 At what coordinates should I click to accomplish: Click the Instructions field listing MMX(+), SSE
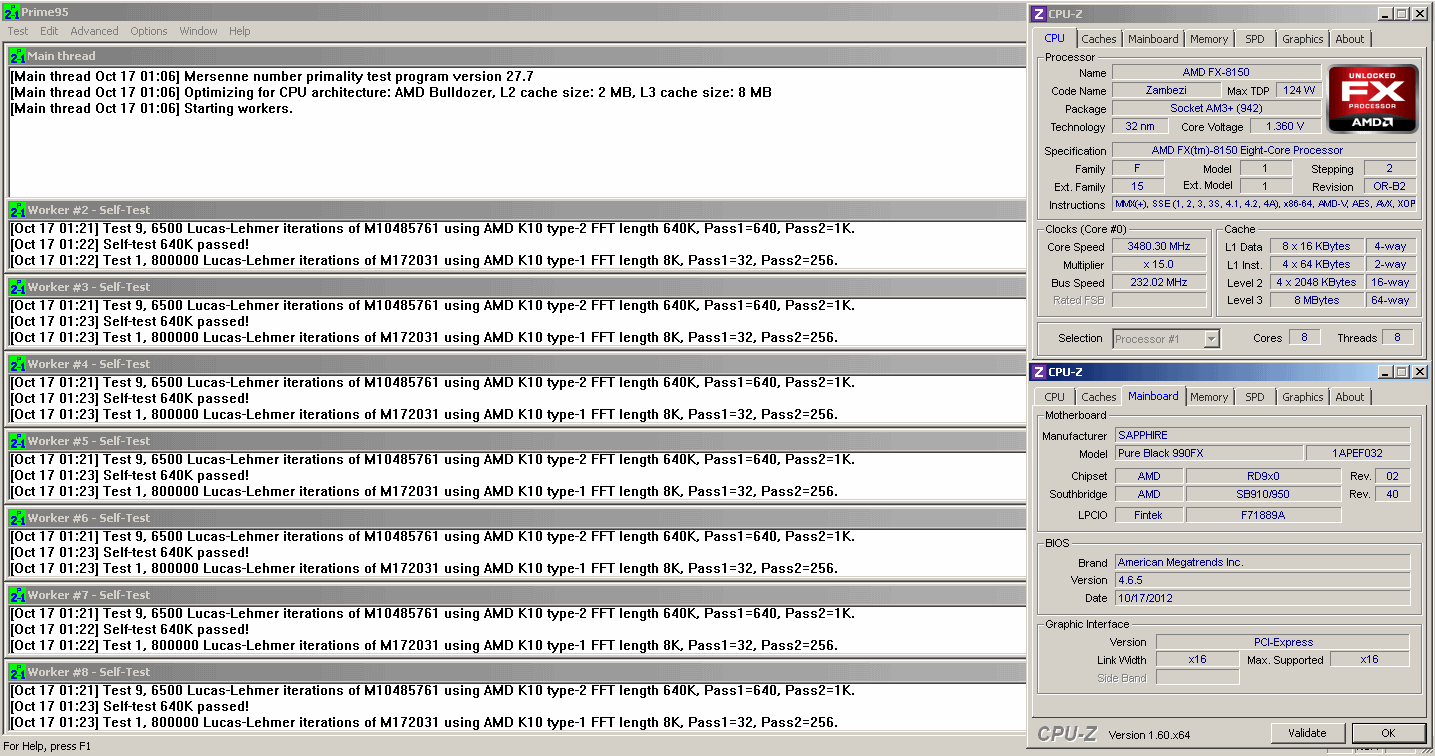point(1264,204)
